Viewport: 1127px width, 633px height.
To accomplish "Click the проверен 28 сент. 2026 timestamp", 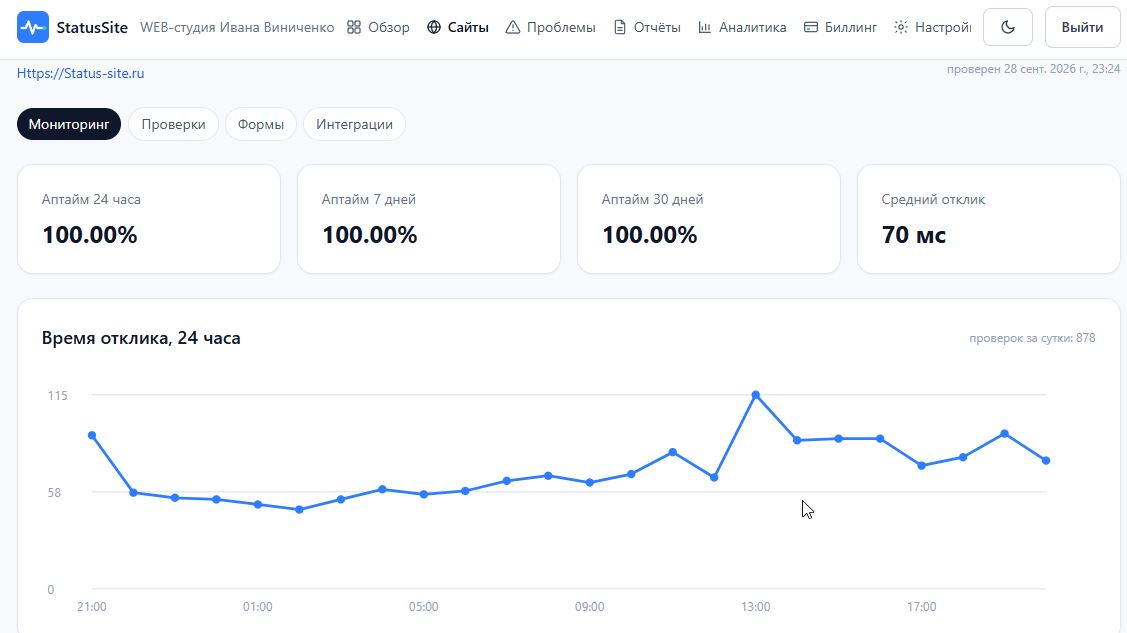I will coord(1033,69).
